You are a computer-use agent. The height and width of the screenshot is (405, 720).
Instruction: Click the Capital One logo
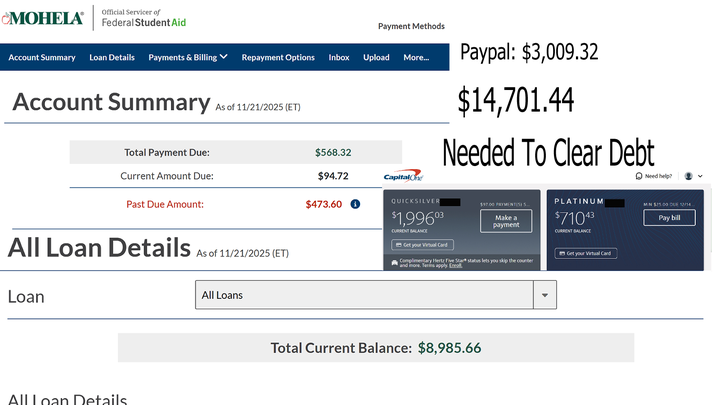pos(404,177)
